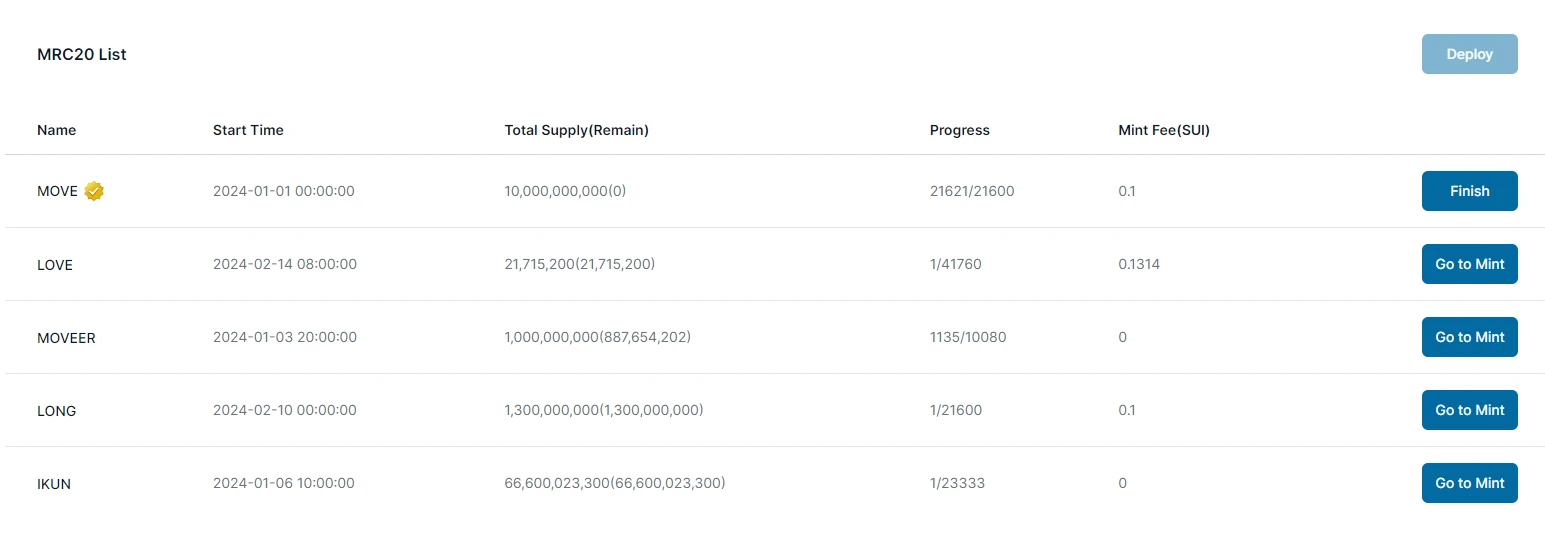Click the Mint Fee(SUI) header
This screenshot has width=1545, height=540.
pos(1163,130)
